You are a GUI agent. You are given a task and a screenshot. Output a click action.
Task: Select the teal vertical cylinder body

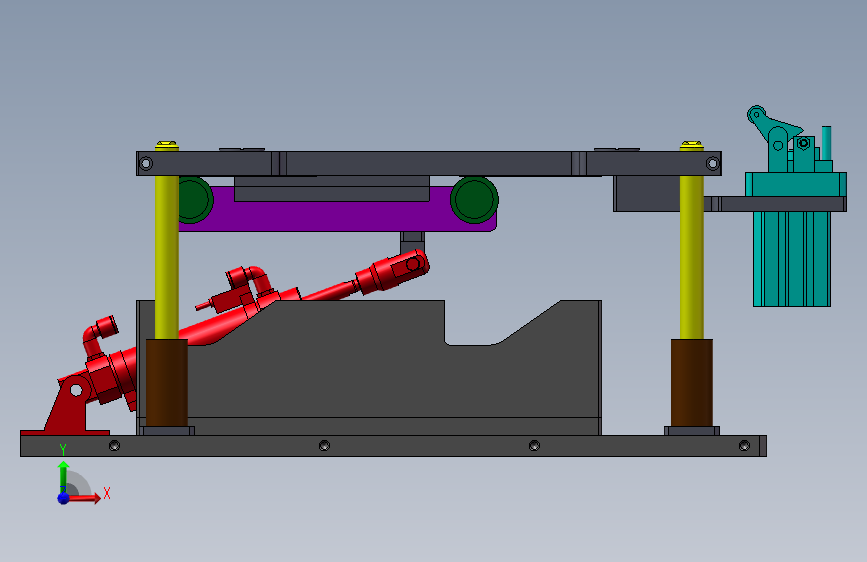tap(792, 259)
